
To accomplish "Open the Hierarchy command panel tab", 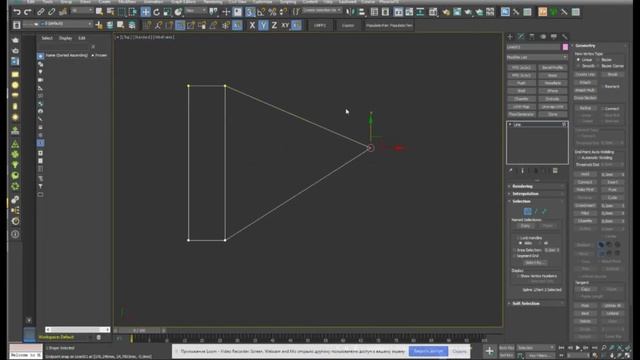I will (531, 37).
